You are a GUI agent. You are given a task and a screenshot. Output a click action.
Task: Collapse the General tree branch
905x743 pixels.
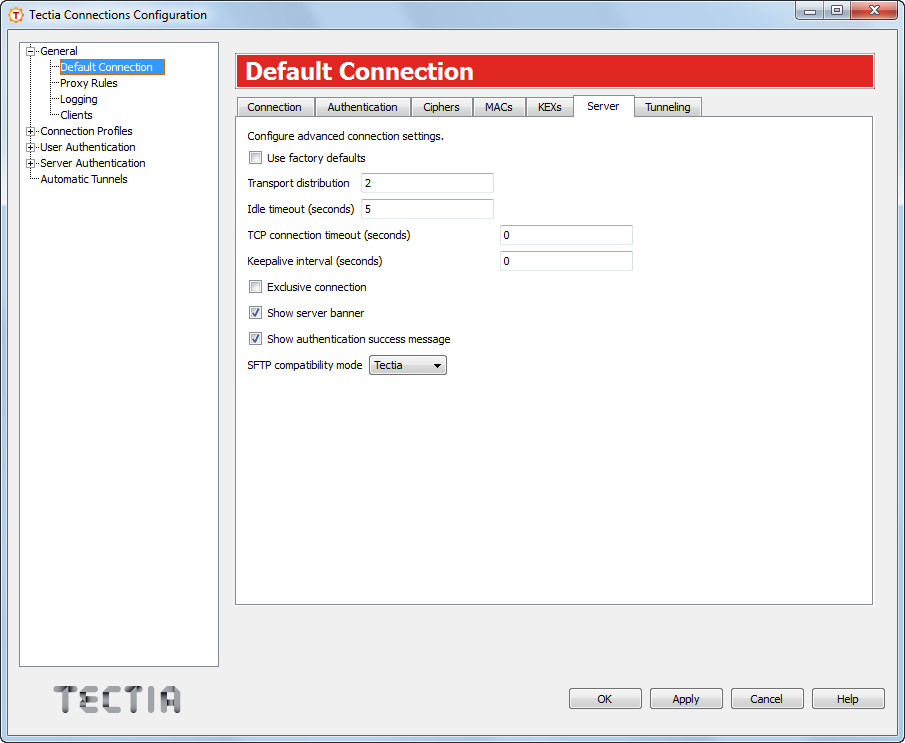coord(31,50)
